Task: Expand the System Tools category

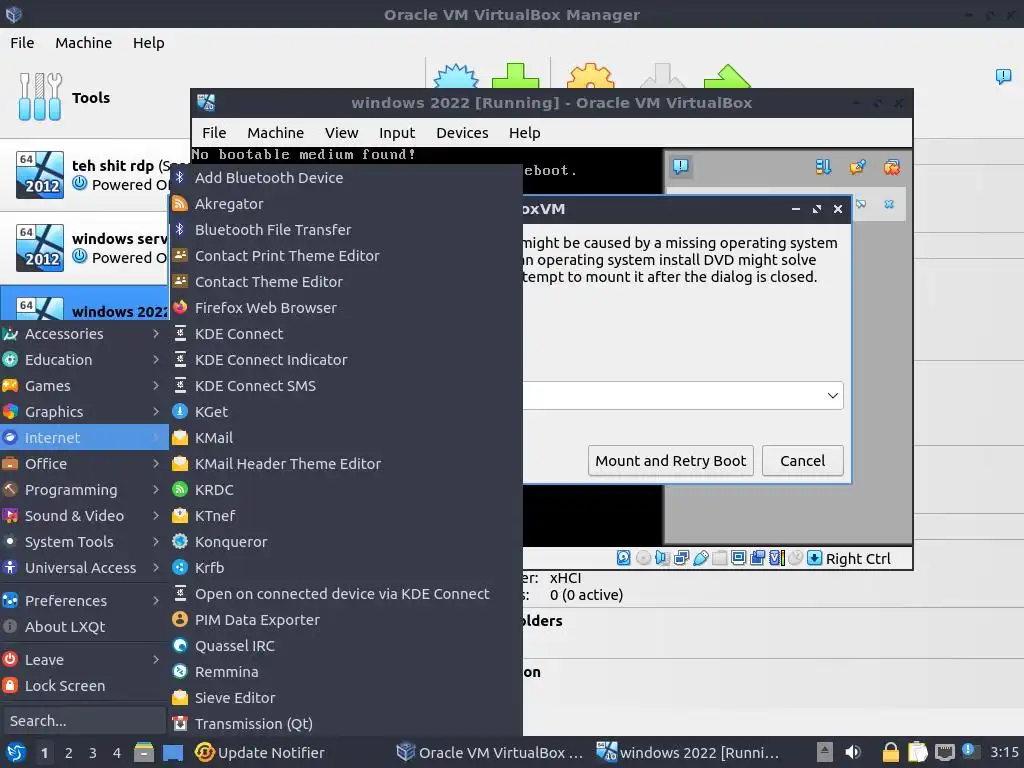Action: (x=84, y=541)
